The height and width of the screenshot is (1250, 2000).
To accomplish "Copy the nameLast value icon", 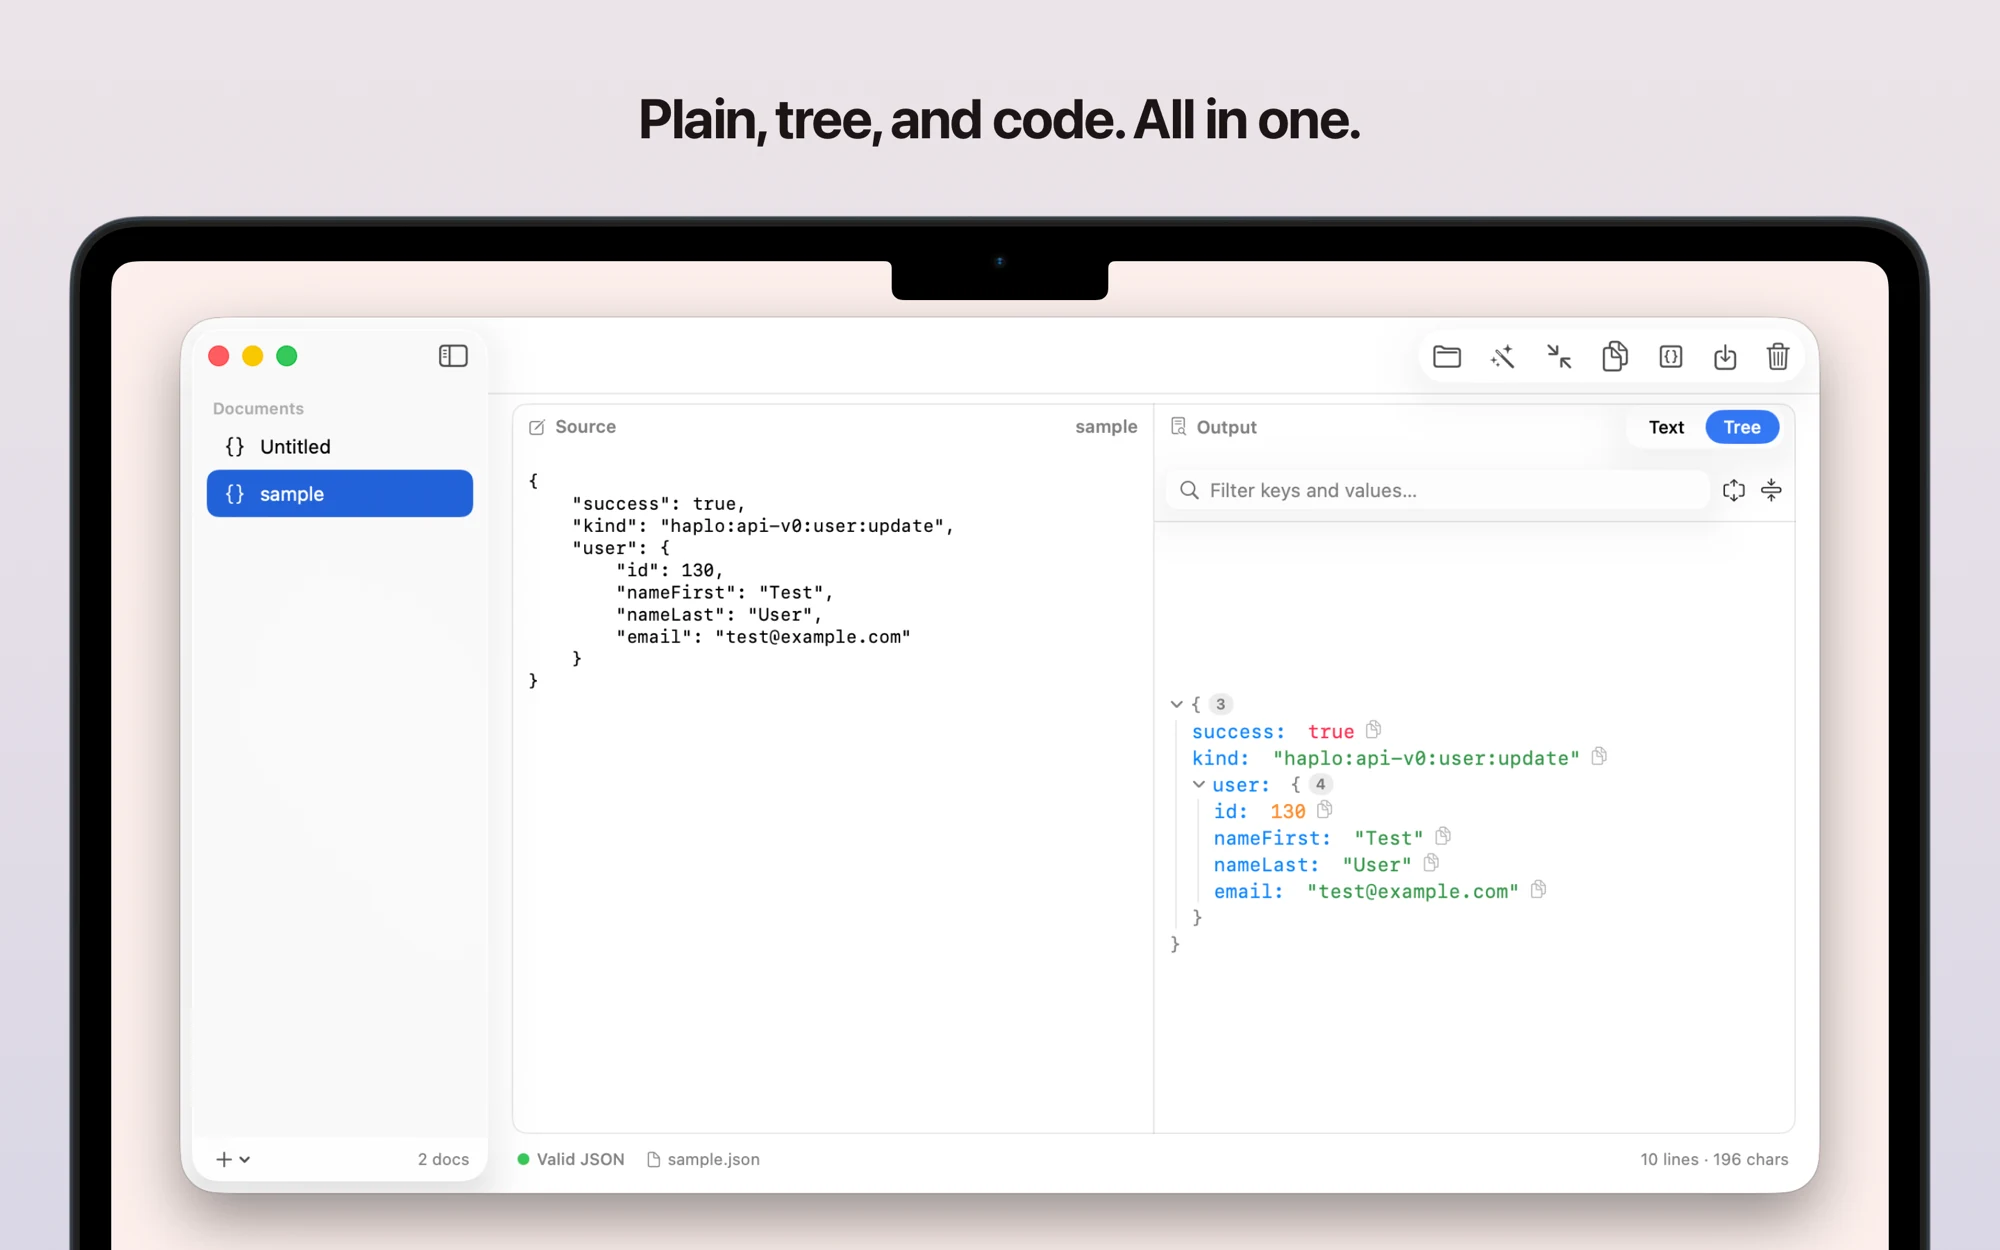I will point(1431,863).
